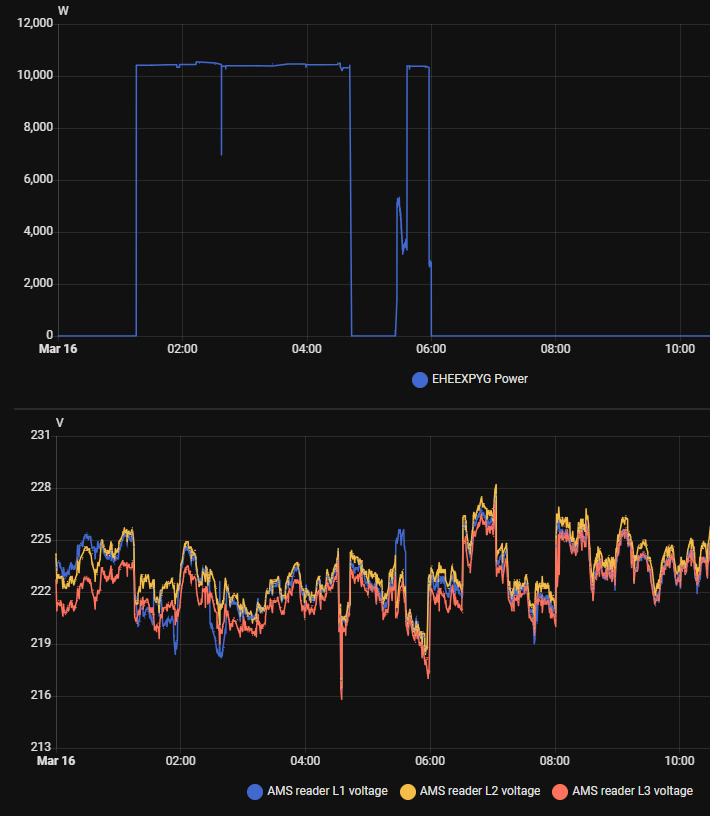Click the 10:00 label on the voltage chart
Image resolution: width=710 pixels, height=816 pixels.
(679, 761)
